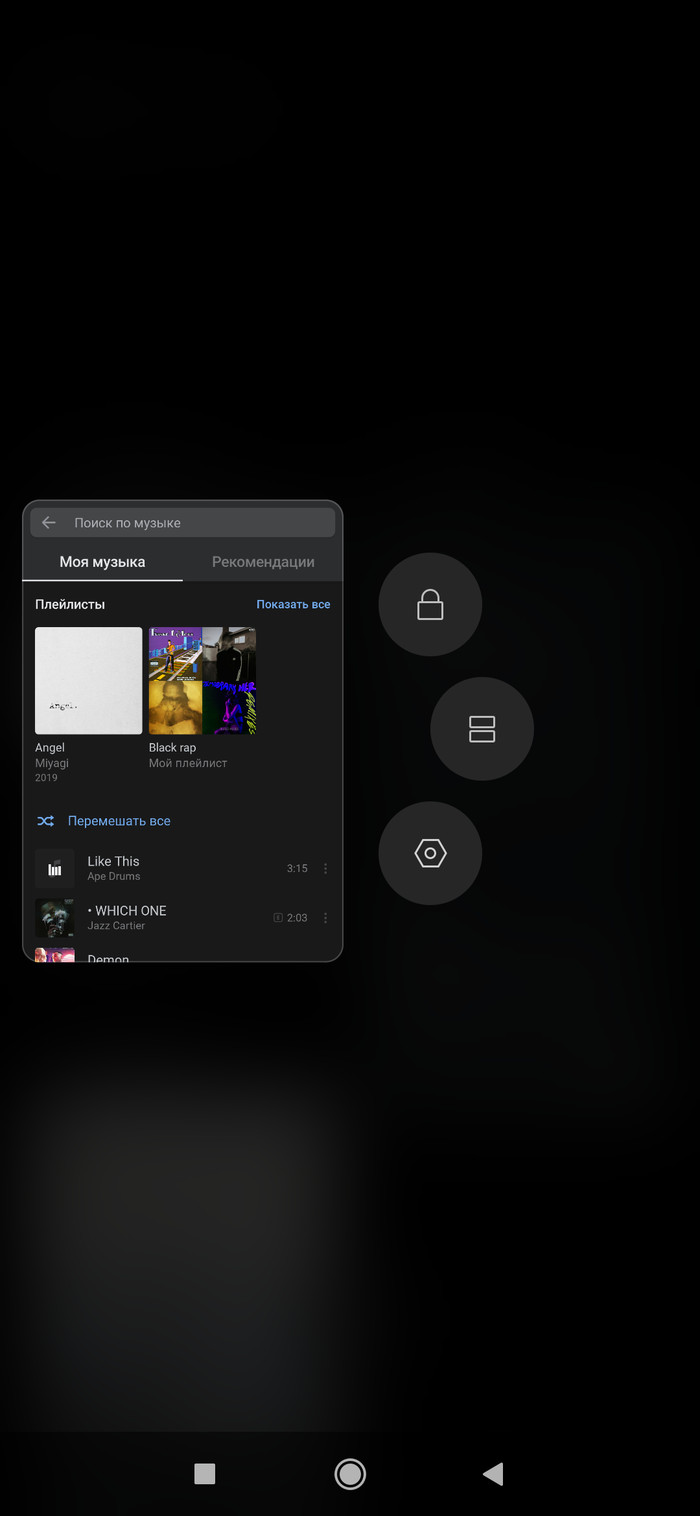Open the three-dot menu for WHICH ONE
Viewport: 700px width, 1516px height.
click(325, 918)
